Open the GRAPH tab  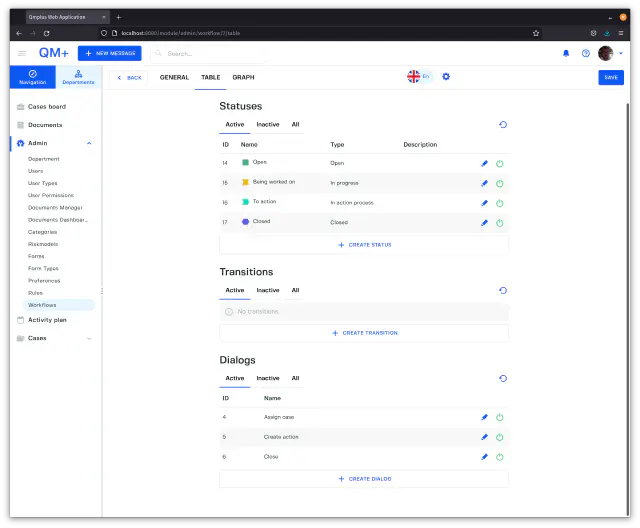pos(243,77)
